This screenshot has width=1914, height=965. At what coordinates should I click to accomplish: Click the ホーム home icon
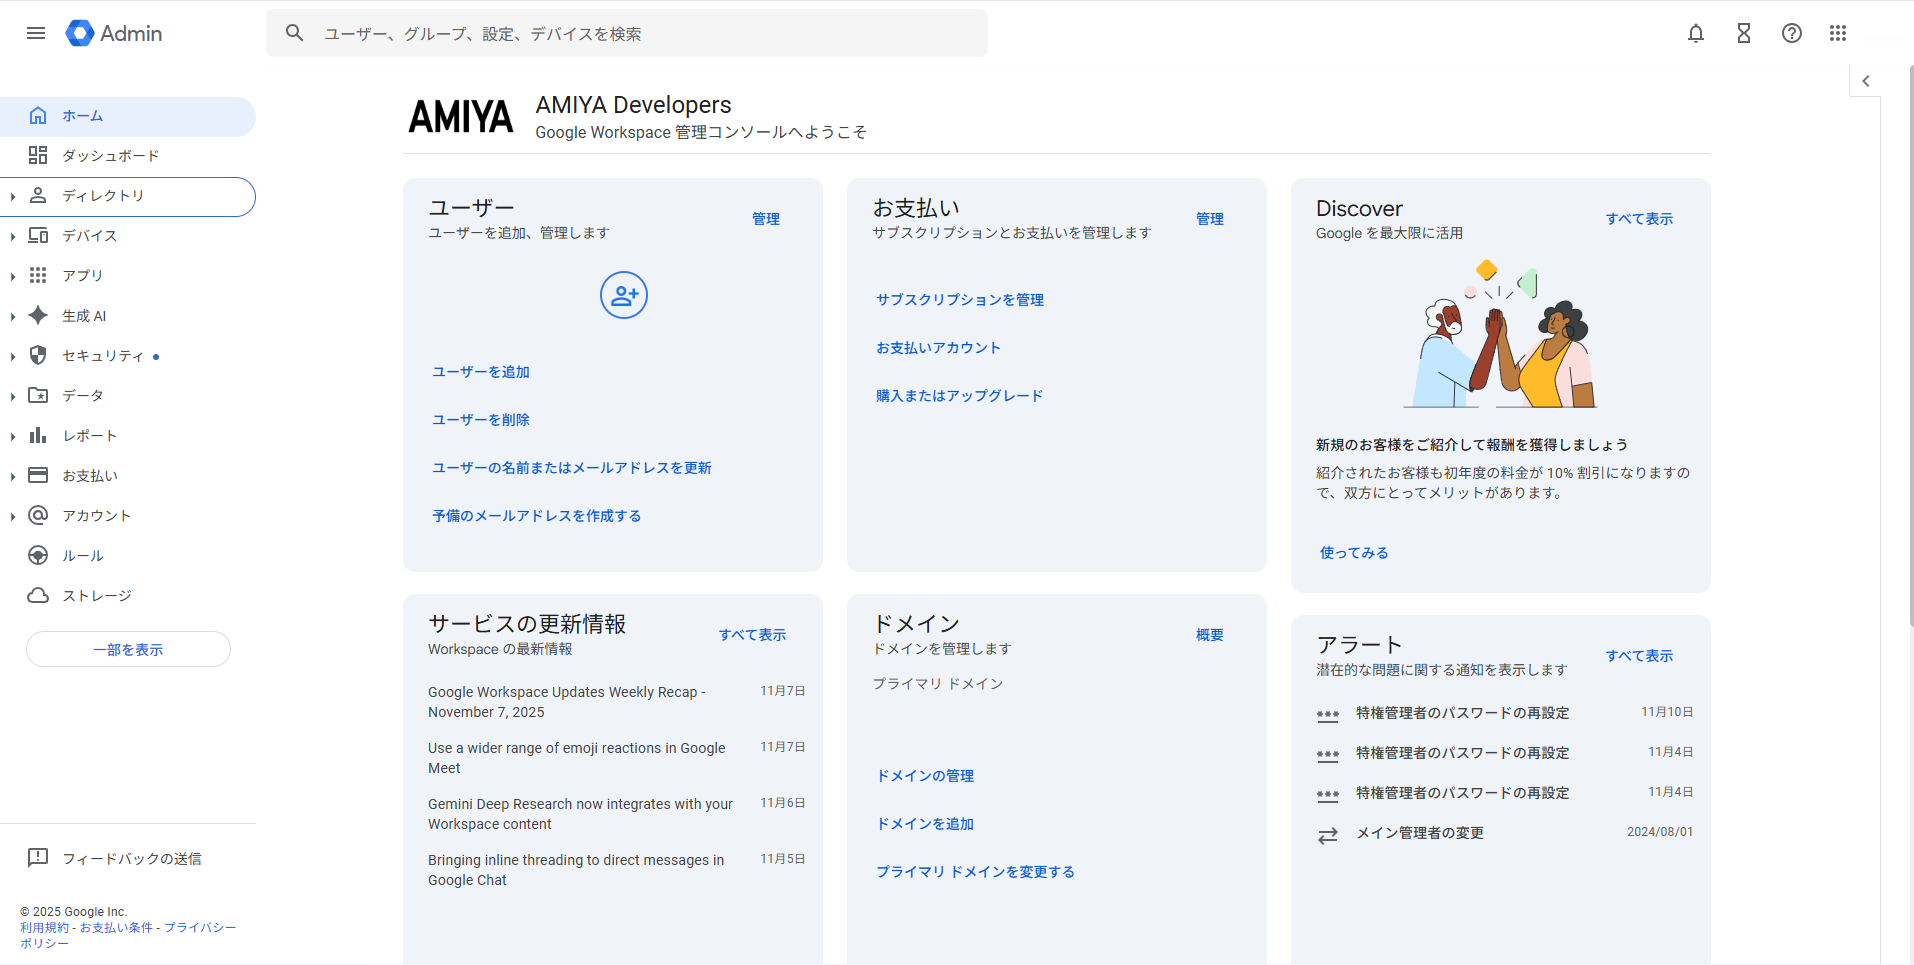click(38, 116)
